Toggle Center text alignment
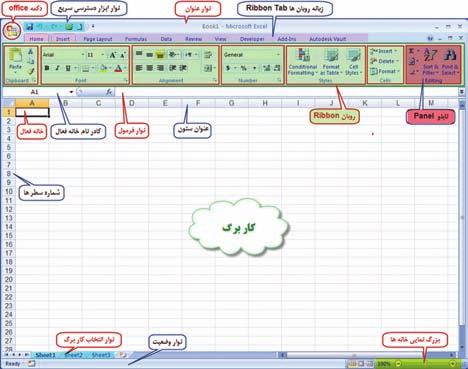This screenshot has width=468, height=369. click(150, 68)
